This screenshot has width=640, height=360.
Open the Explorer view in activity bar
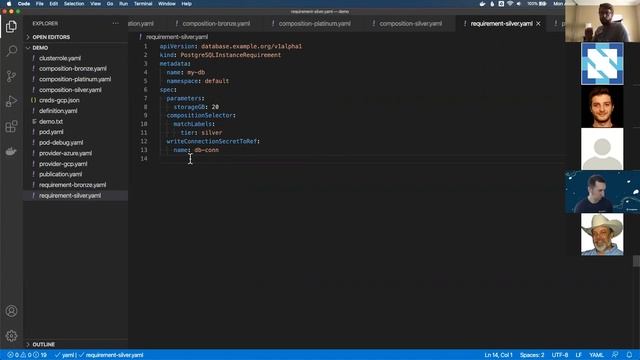pyautogui.click(x=11, y=27)
